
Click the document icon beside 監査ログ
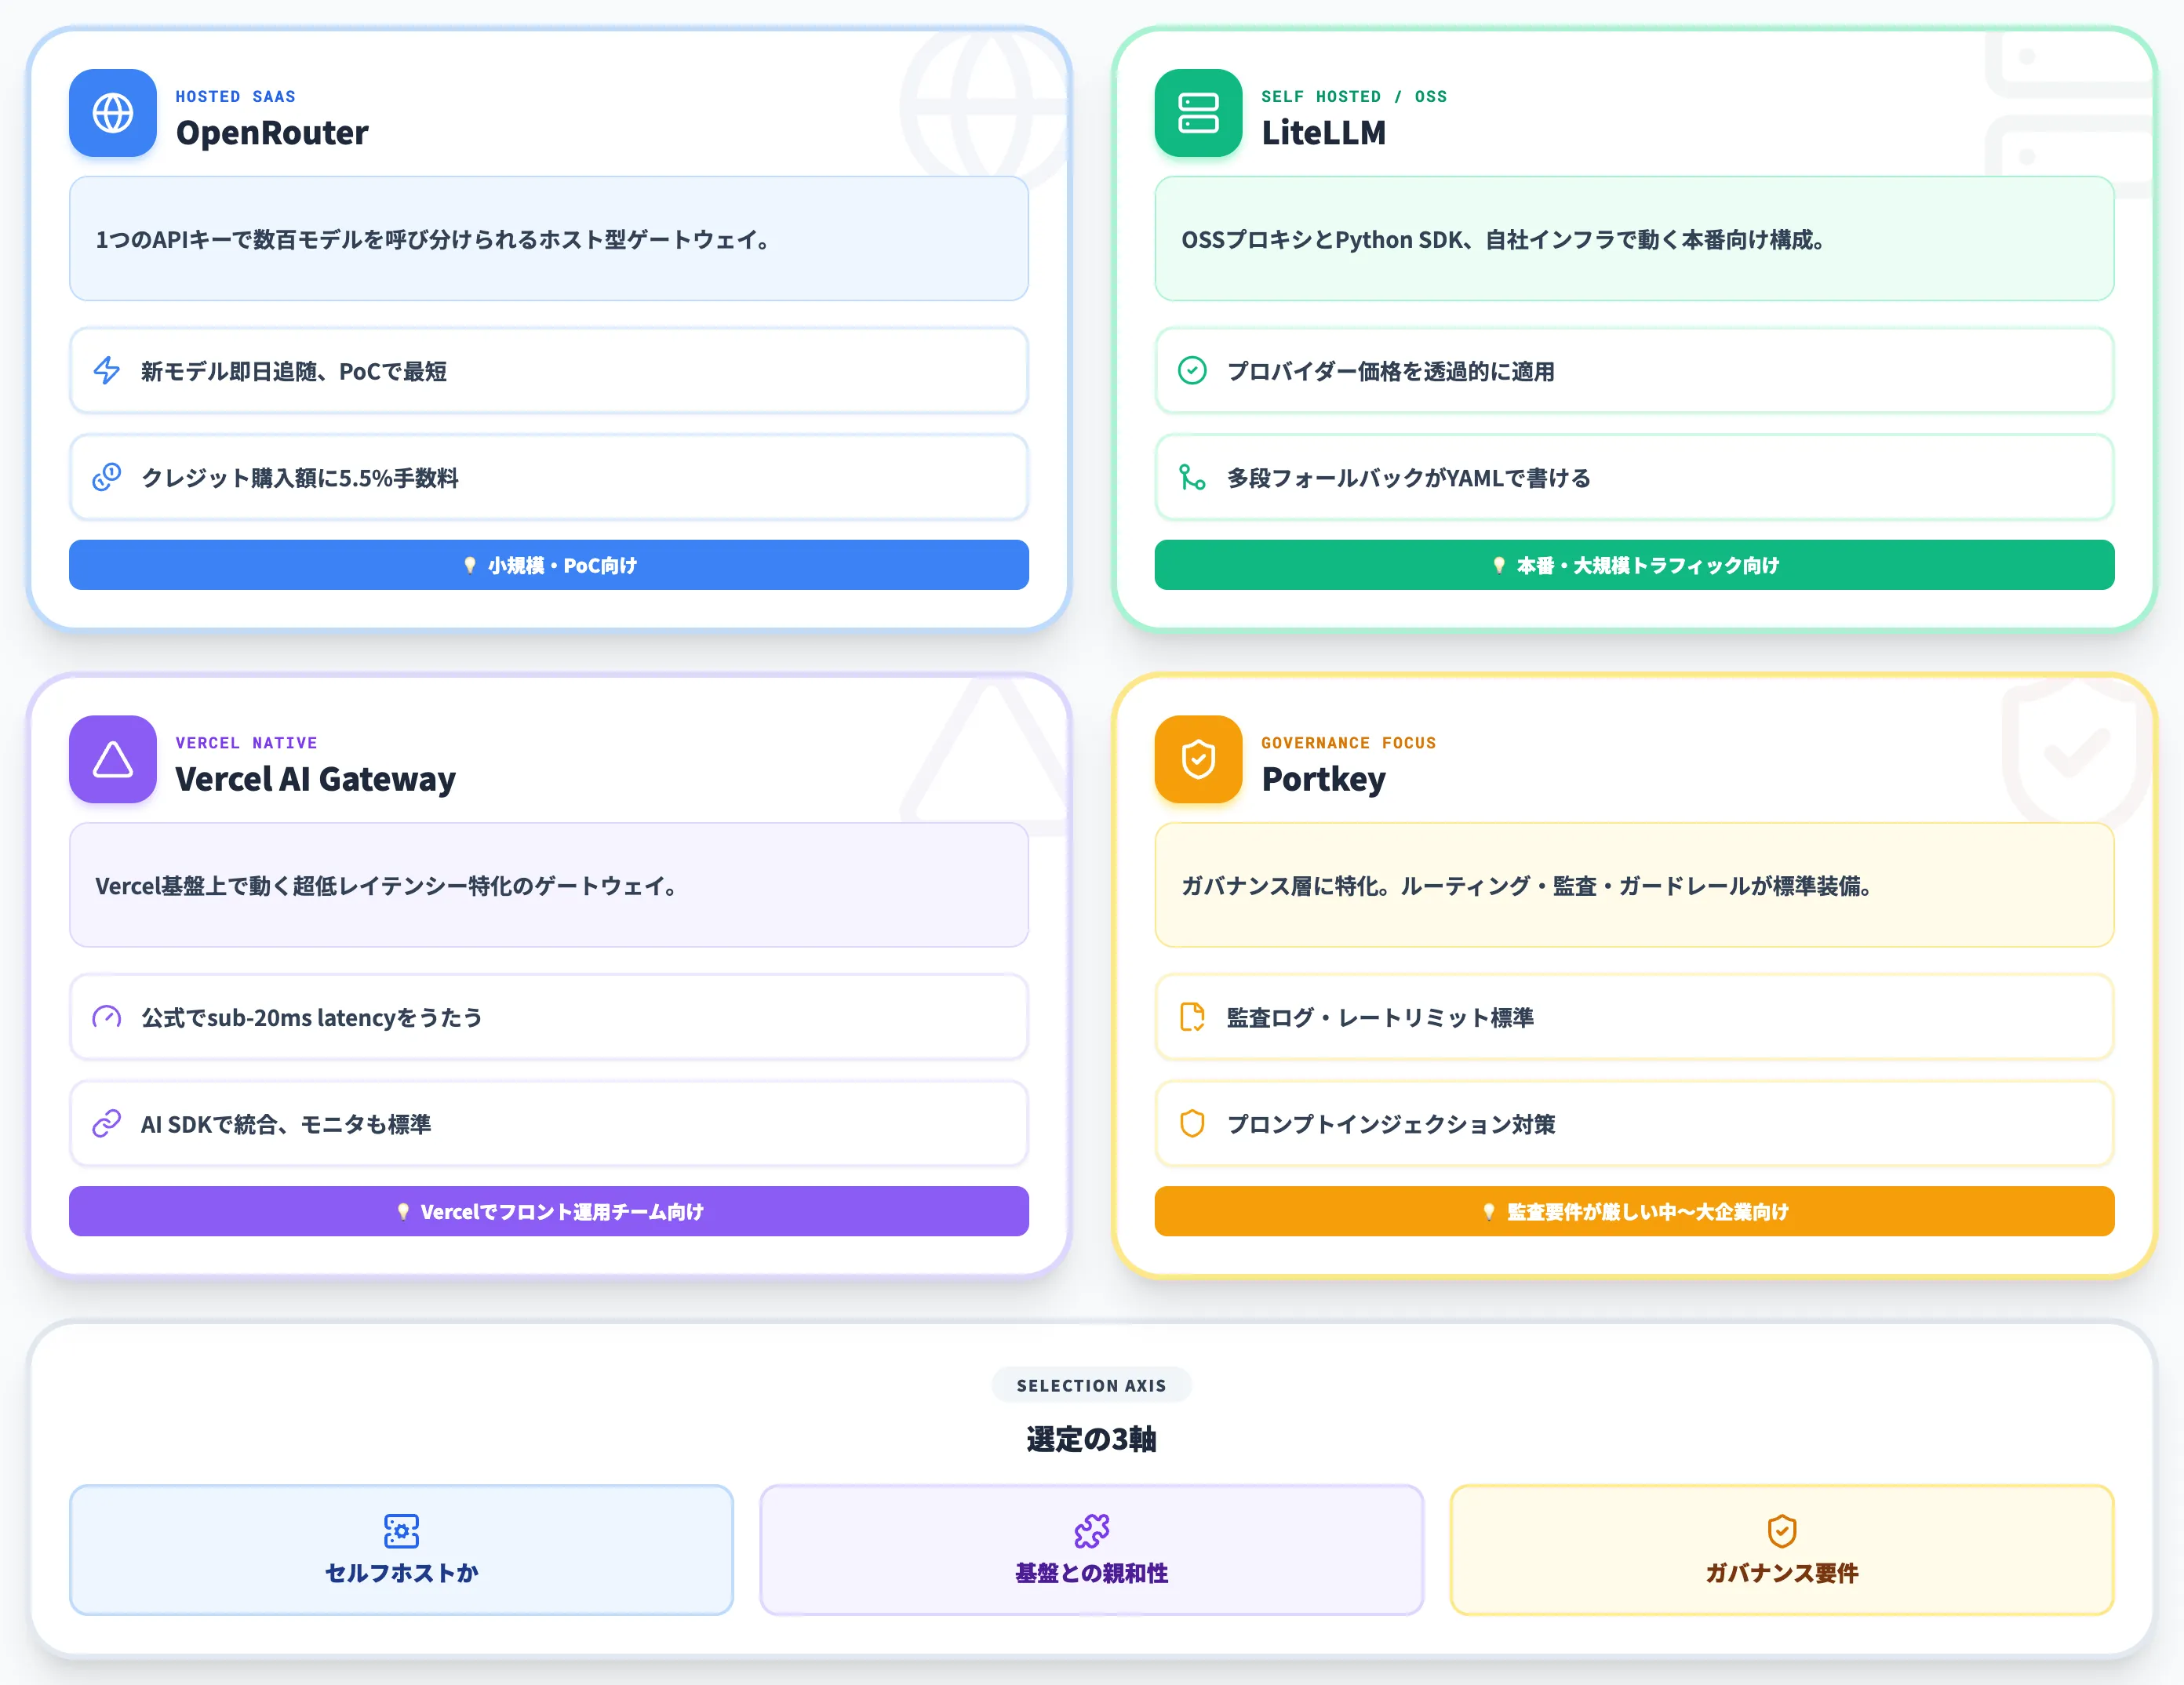(1192, 1017)
